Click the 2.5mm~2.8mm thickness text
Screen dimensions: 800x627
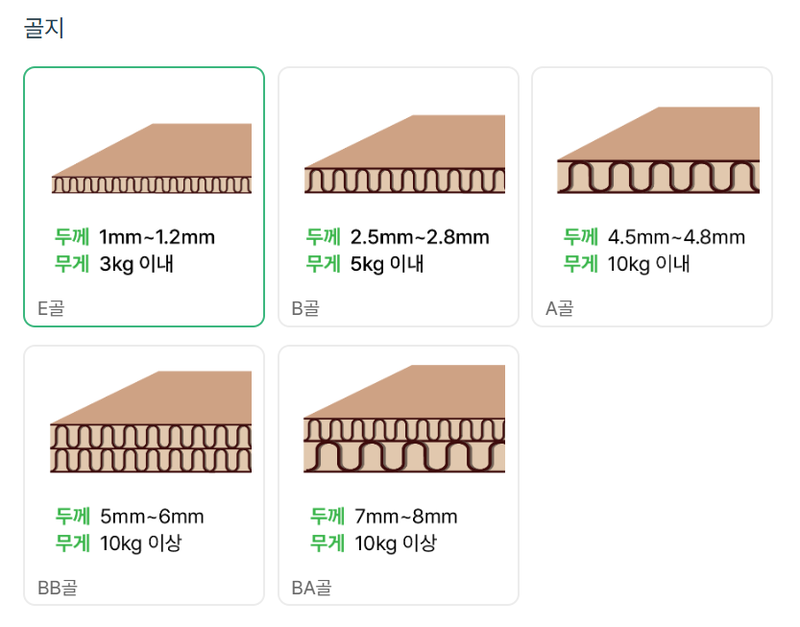(x=419, y=237)
